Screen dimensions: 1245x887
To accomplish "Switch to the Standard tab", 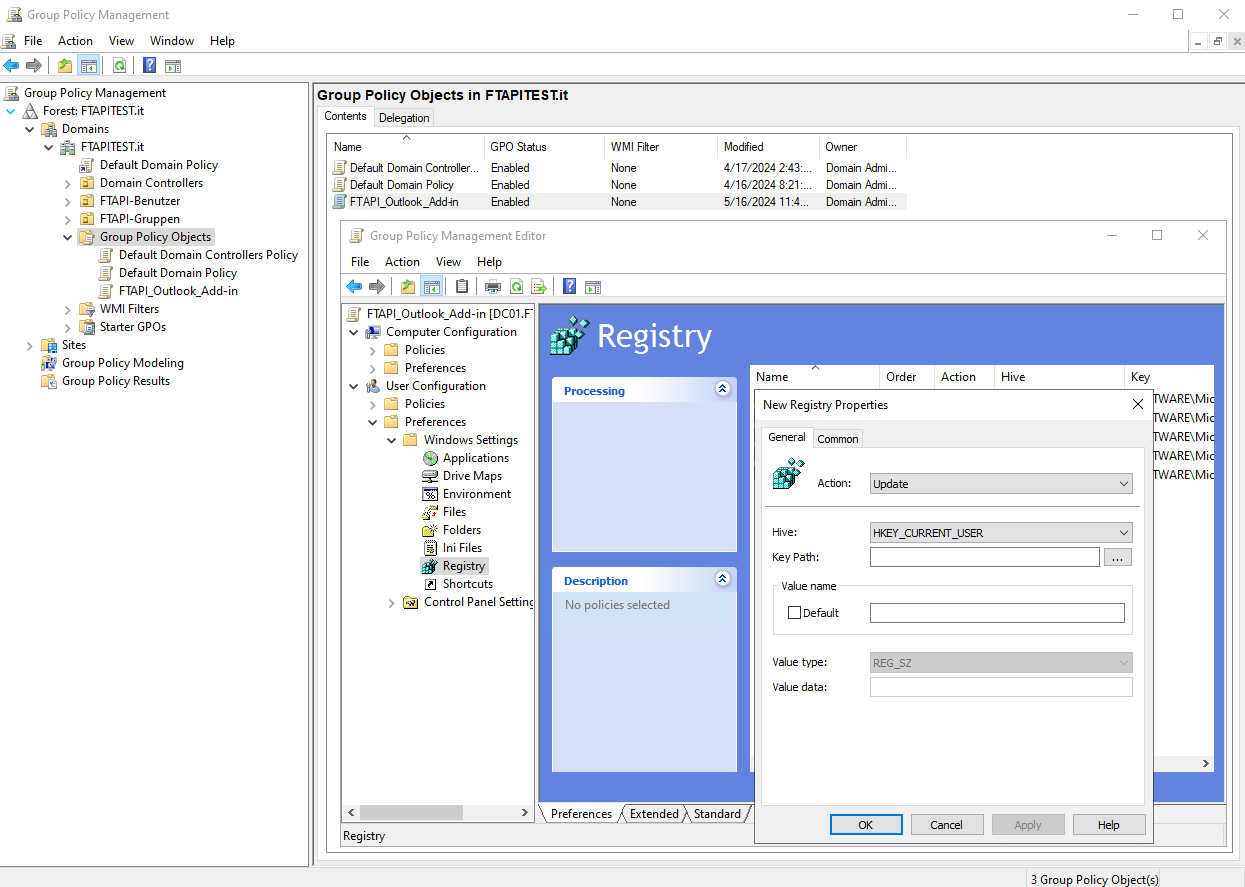I will coord(717,814).
